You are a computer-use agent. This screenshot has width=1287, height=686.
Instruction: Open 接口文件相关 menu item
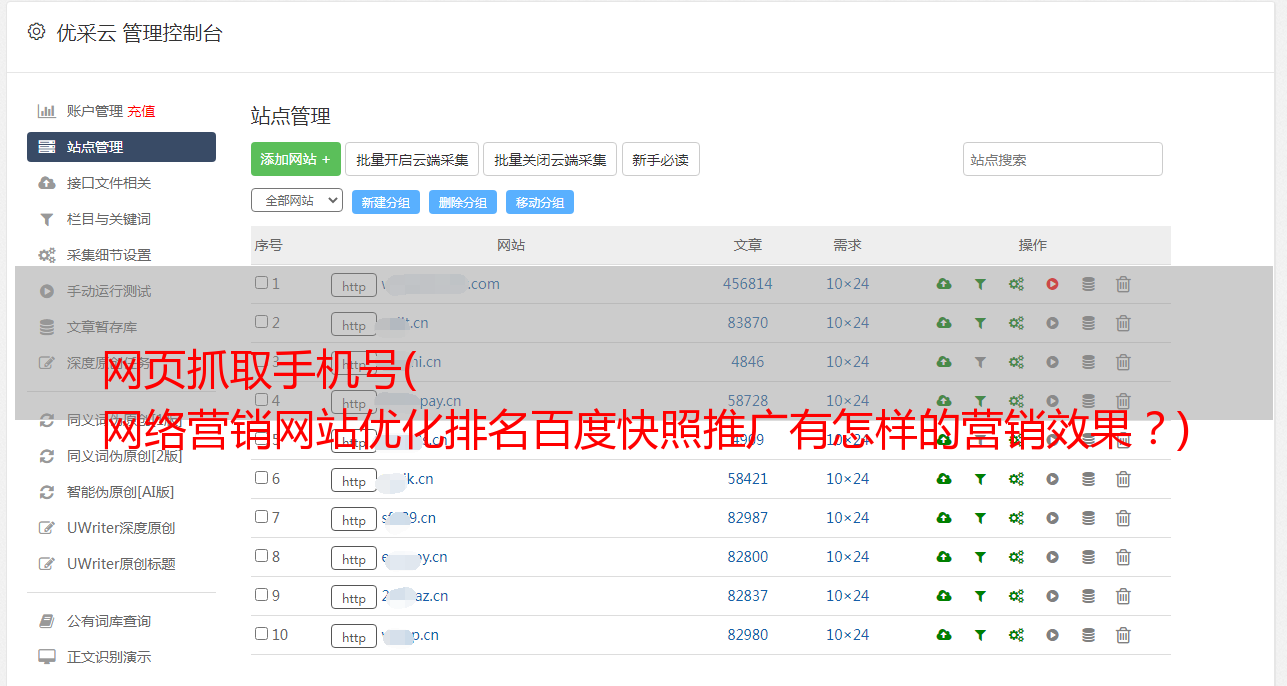109,183
